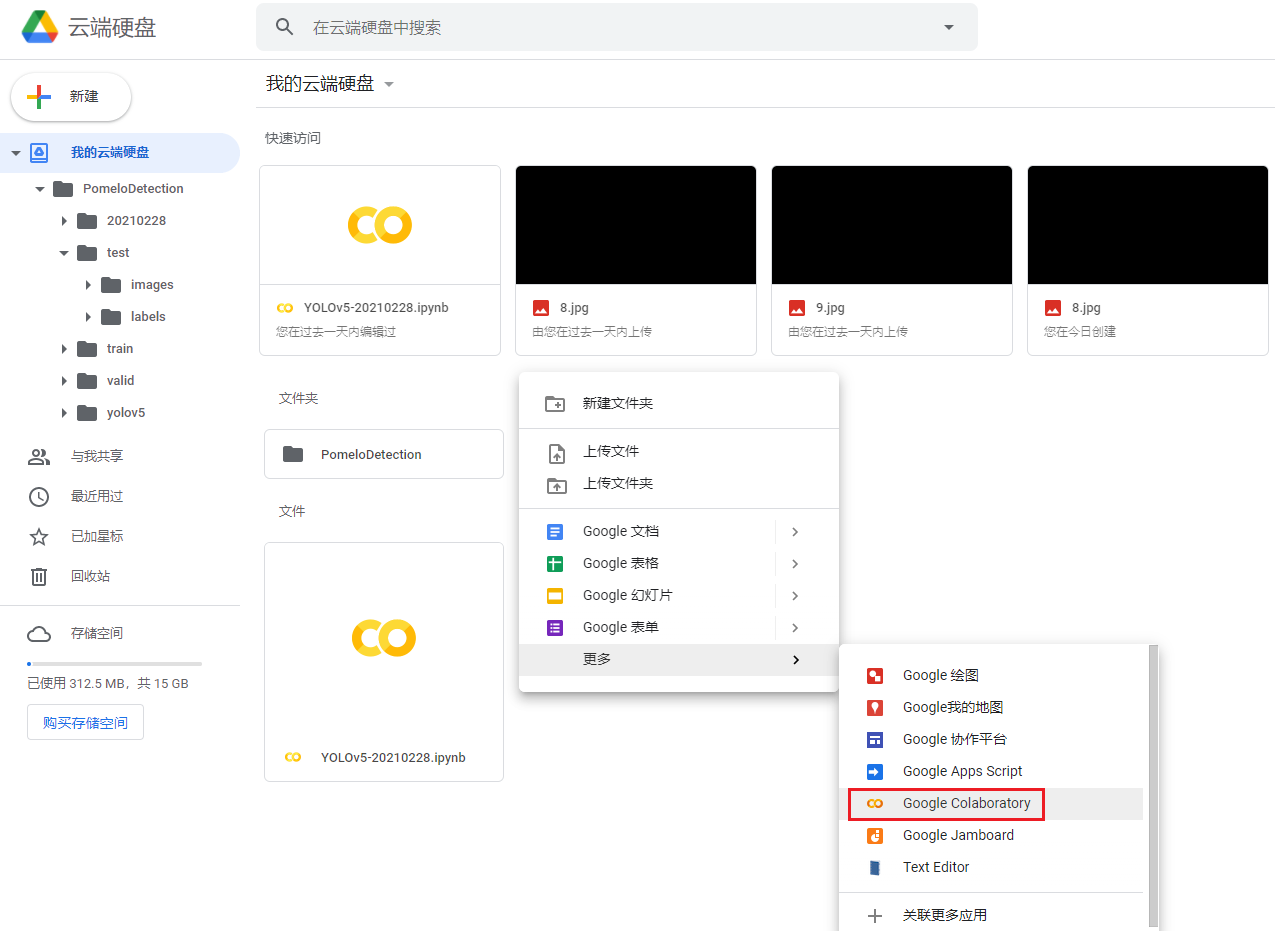Click the 新建文件夹 new folder icon
This screenshot has height=931, width=1275.
tap(555, 404)
